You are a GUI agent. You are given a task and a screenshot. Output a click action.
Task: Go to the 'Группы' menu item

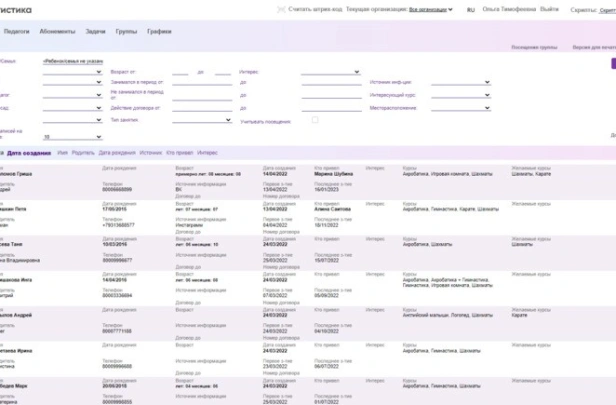point(126,32)
